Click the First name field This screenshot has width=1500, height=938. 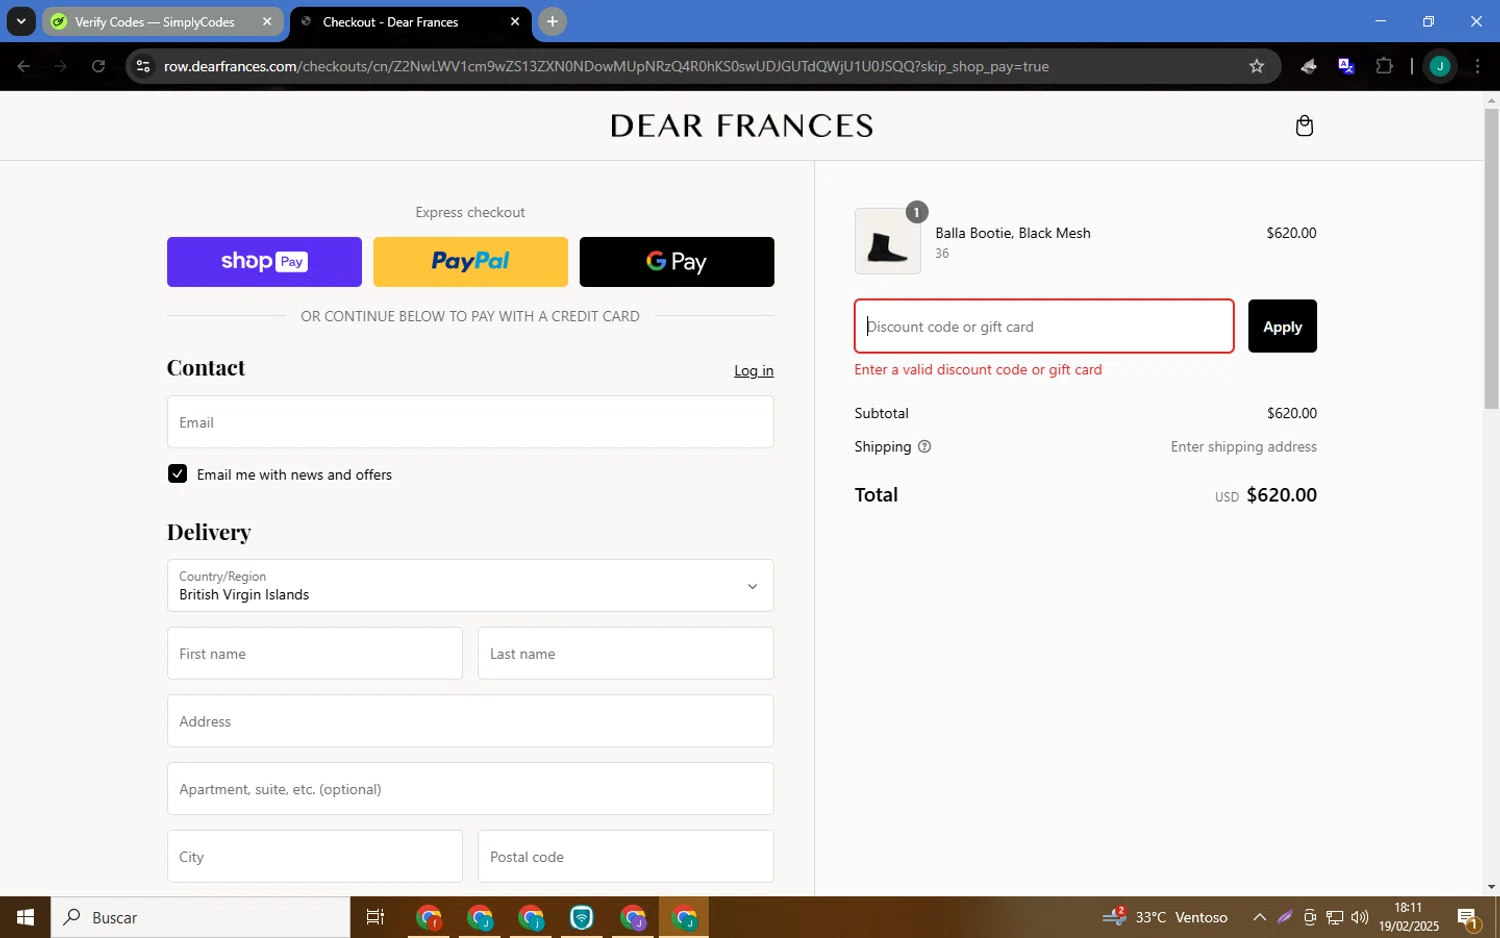(315, 653)
